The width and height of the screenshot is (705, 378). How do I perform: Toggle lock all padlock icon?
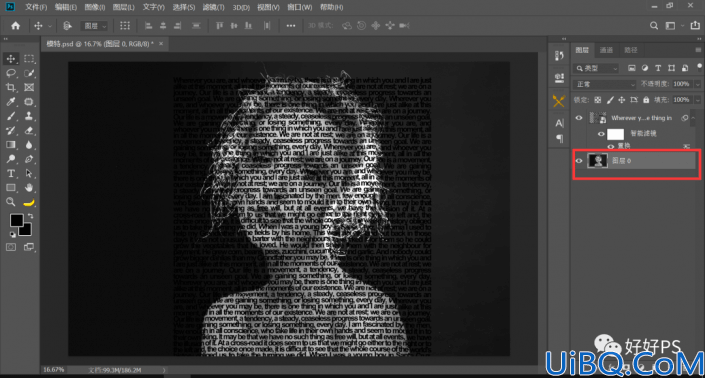coord(646,100)
